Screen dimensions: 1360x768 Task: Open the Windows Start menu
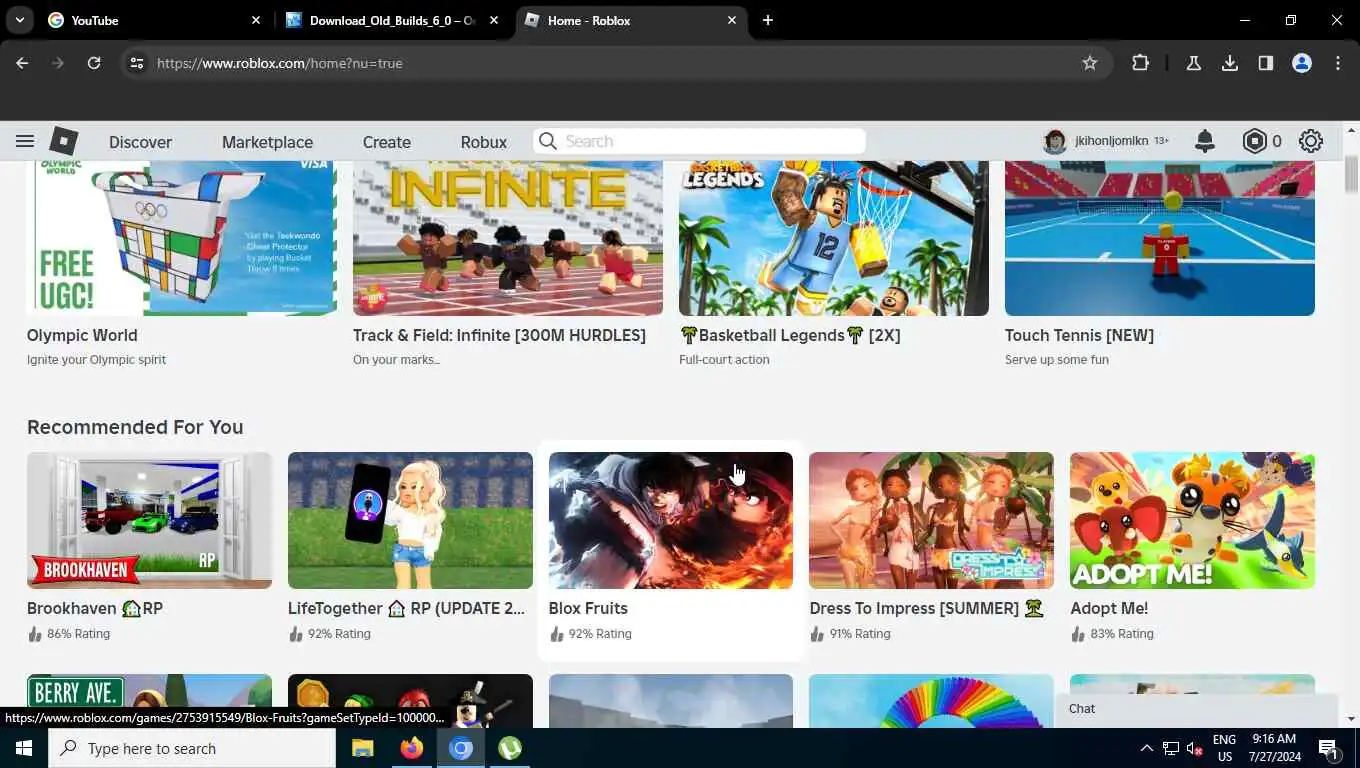[23, 748]
